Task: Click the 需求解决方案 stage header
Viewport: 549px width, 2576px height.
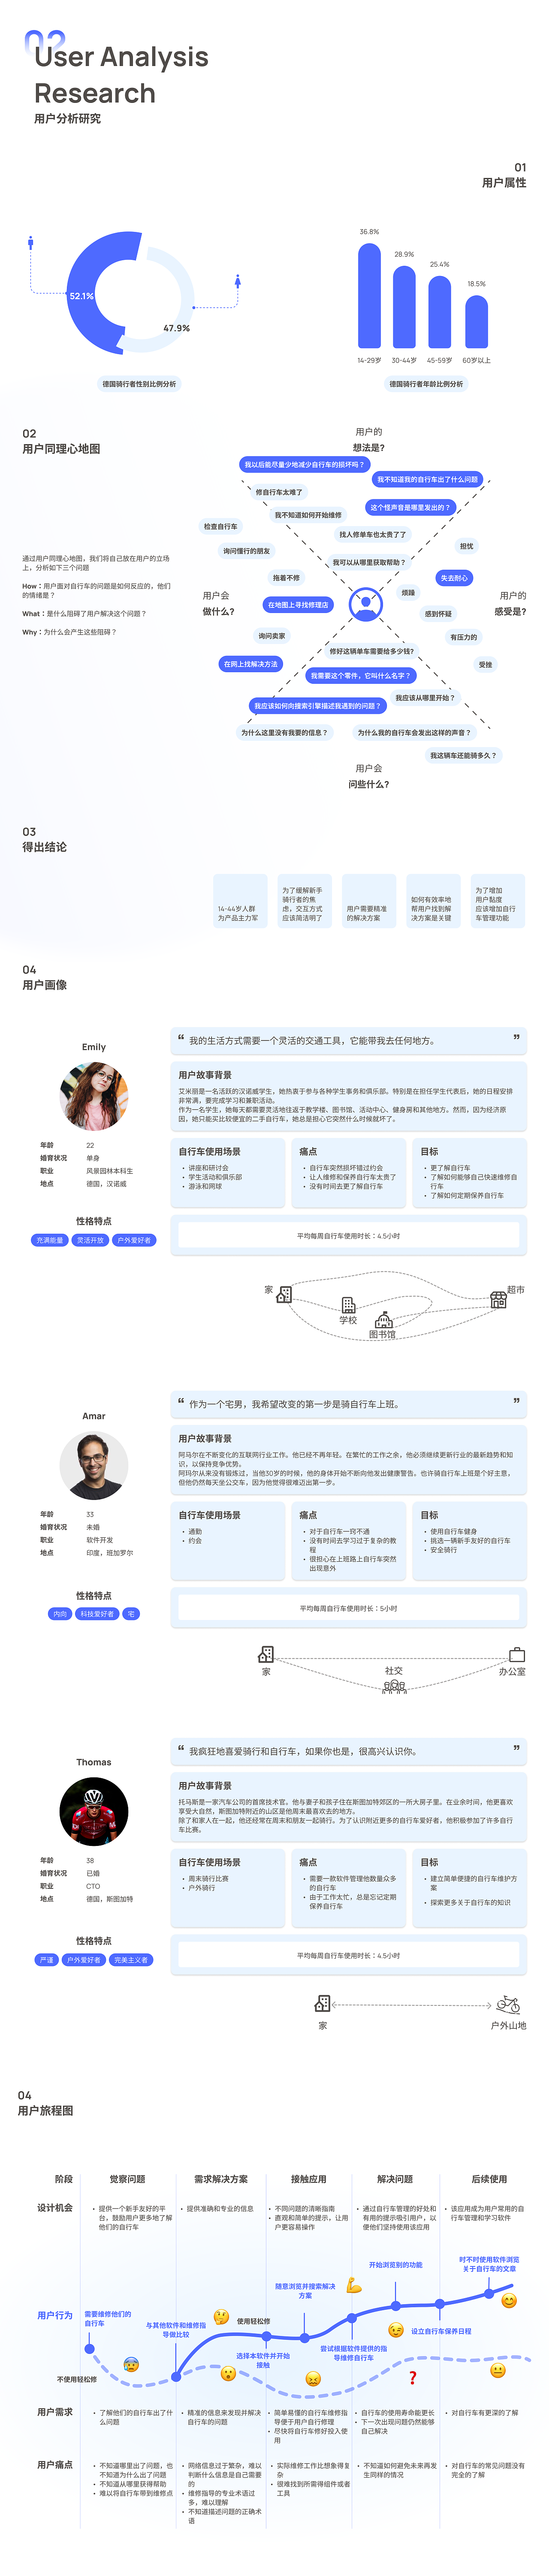Action: point(221,2179)
